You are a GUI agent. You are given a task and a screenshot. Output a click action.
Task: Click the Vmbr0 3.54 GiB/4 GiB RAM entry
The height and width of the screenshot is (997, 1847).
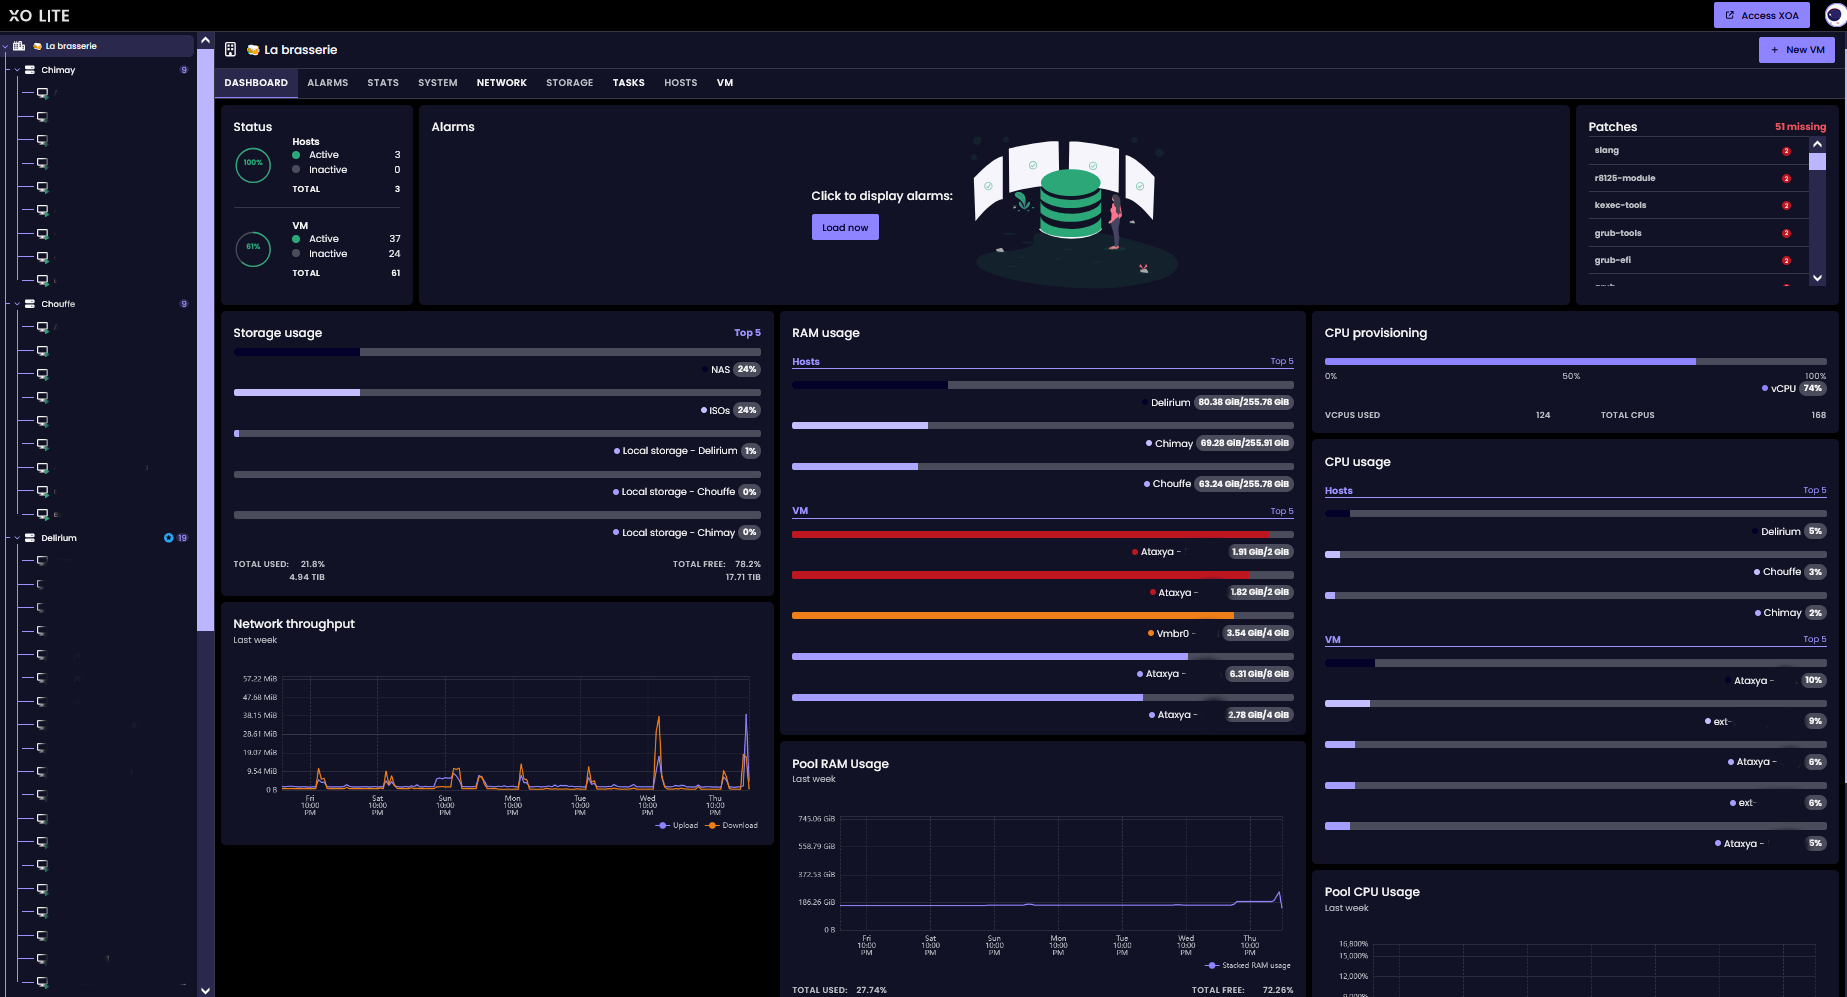coord(1220,633)
